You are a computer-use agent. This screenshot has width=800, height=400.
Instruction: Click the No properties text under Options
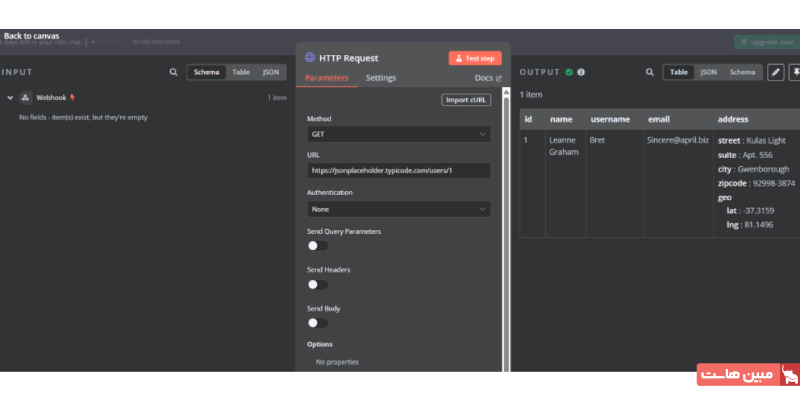click(337, 362)
